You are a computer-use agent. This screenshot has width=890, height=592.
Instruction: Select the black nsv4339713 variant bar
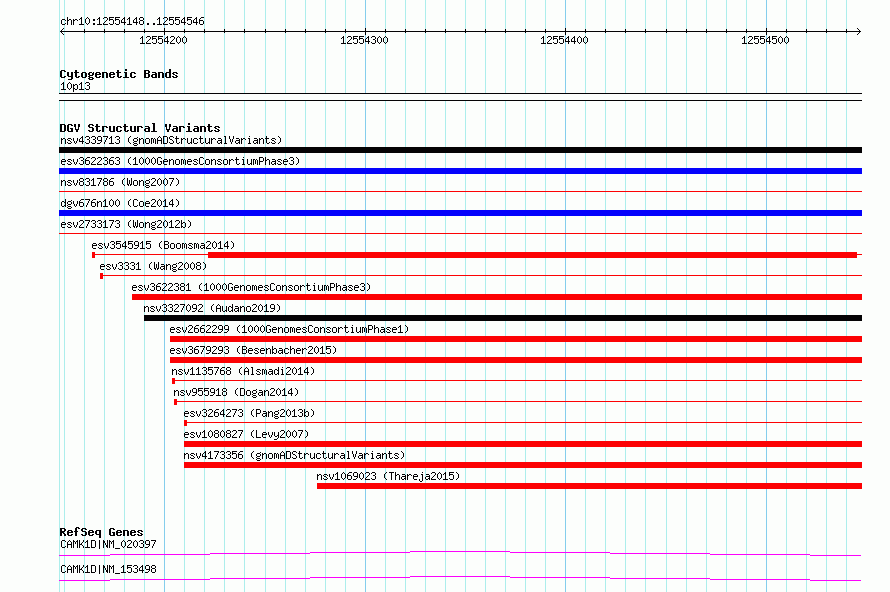(x=460, y=150)
